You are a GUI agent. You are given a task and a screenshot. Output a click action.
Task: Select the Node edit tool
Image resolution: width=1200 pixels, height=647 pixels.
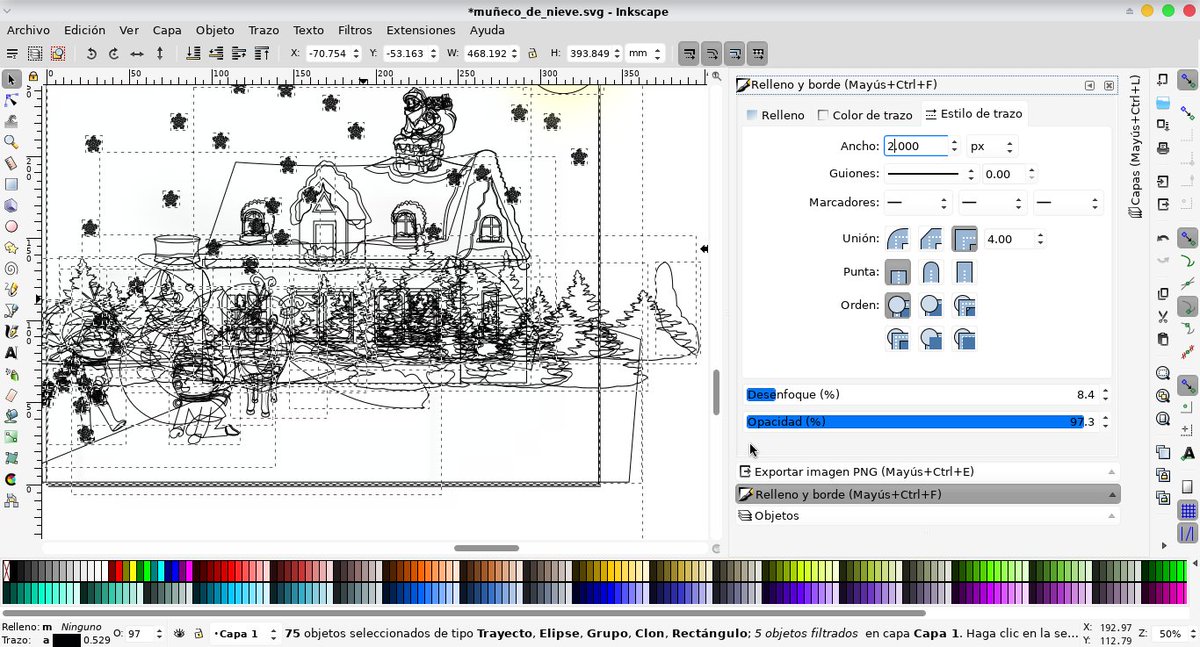pos(11,100)
